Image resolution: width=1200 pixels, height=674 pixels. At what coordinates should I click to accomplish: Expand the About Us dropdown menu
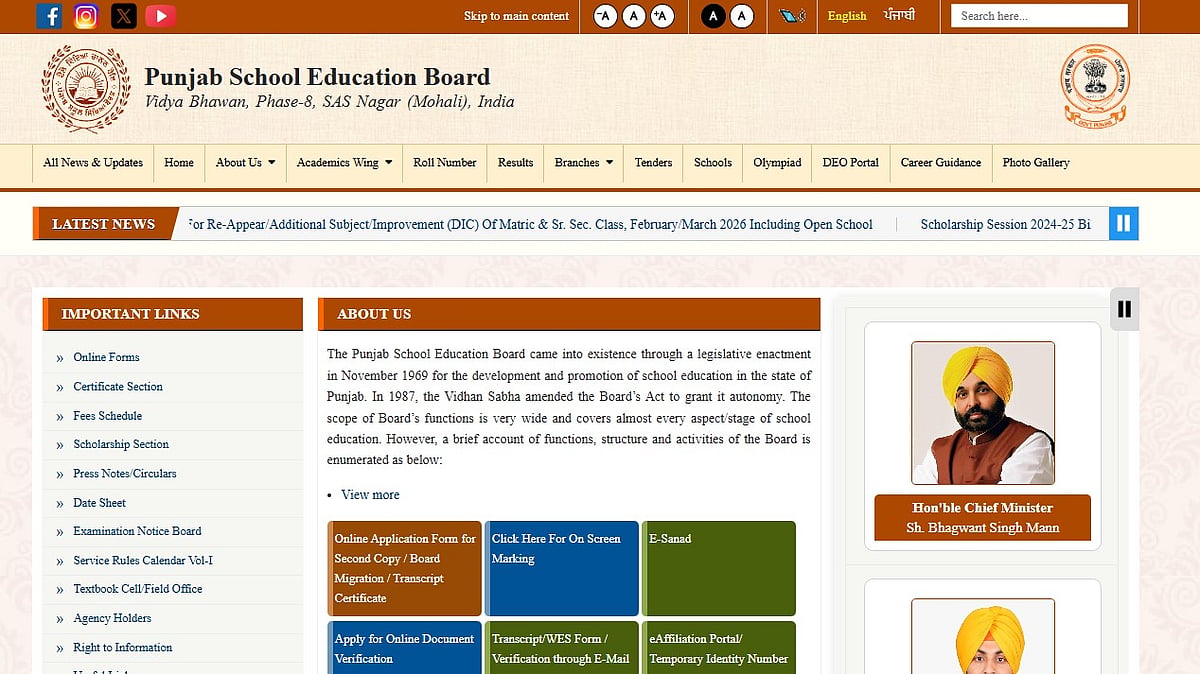245,162
